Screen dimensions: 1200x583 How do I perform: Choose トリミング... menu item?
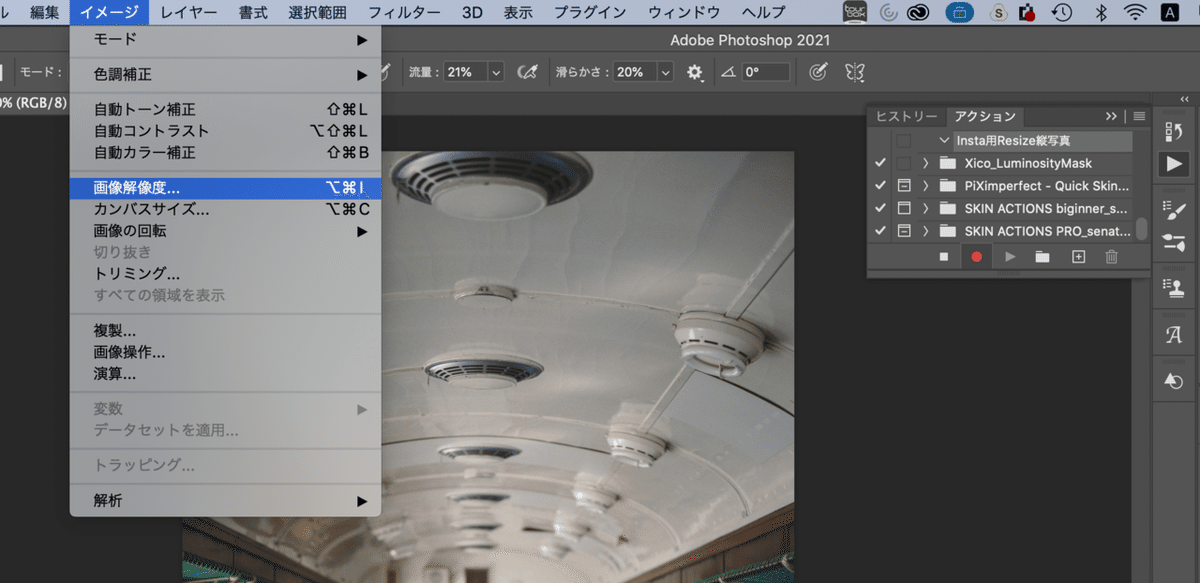(226, 273)
